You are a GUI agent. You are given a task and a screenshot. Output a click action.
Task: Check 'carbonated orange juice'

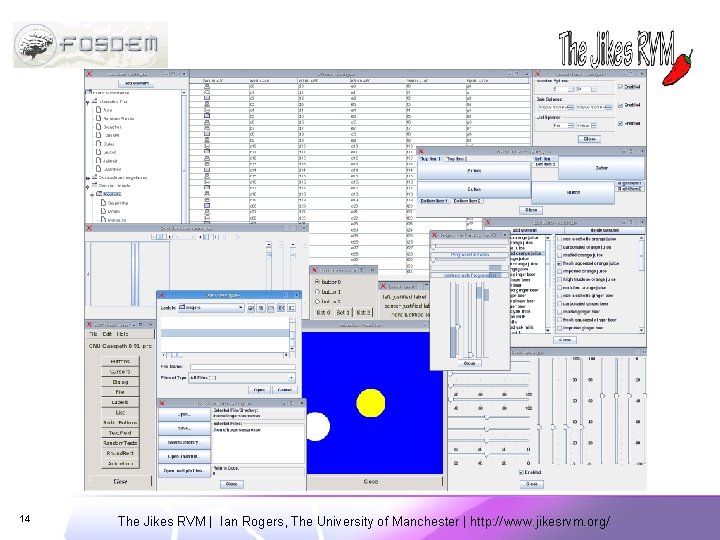(x=559, y=247)
